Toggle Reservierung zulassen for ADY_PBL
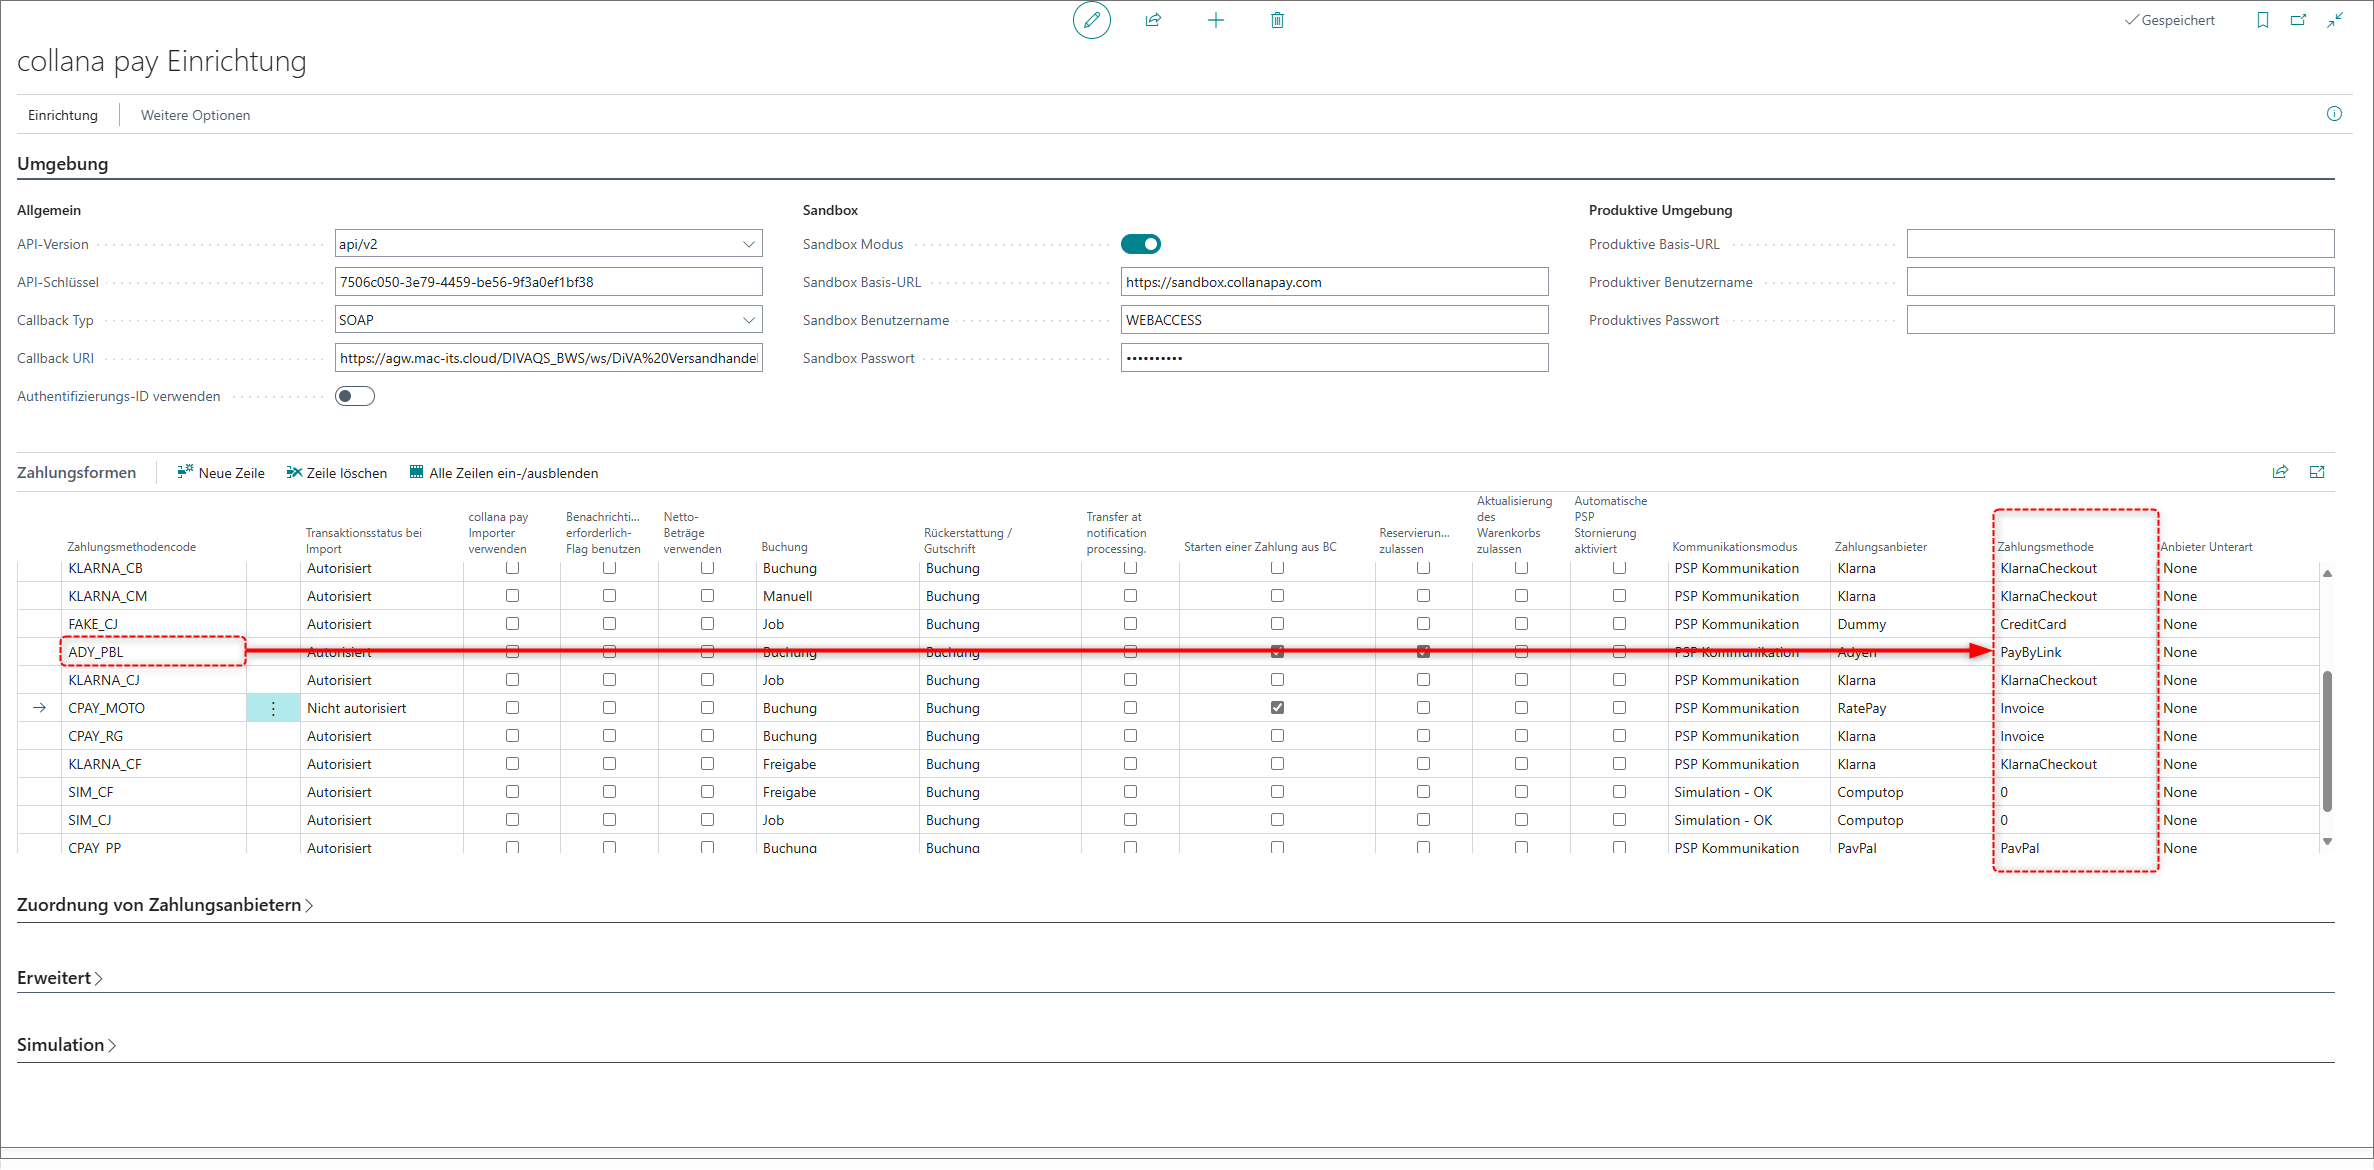Viewport: 2374px width, 1170px height. [1423, 652]
